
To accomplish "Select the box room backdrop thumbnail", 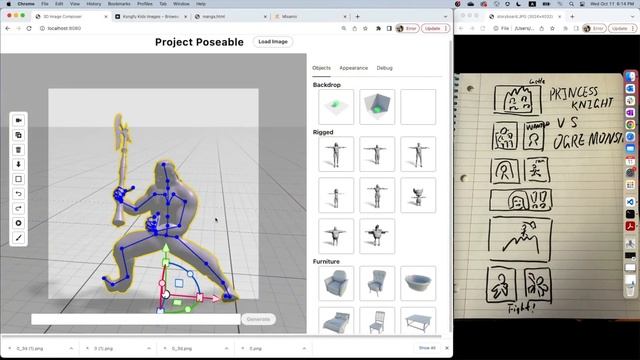I will pyautogui.click(x=377, y=107).
